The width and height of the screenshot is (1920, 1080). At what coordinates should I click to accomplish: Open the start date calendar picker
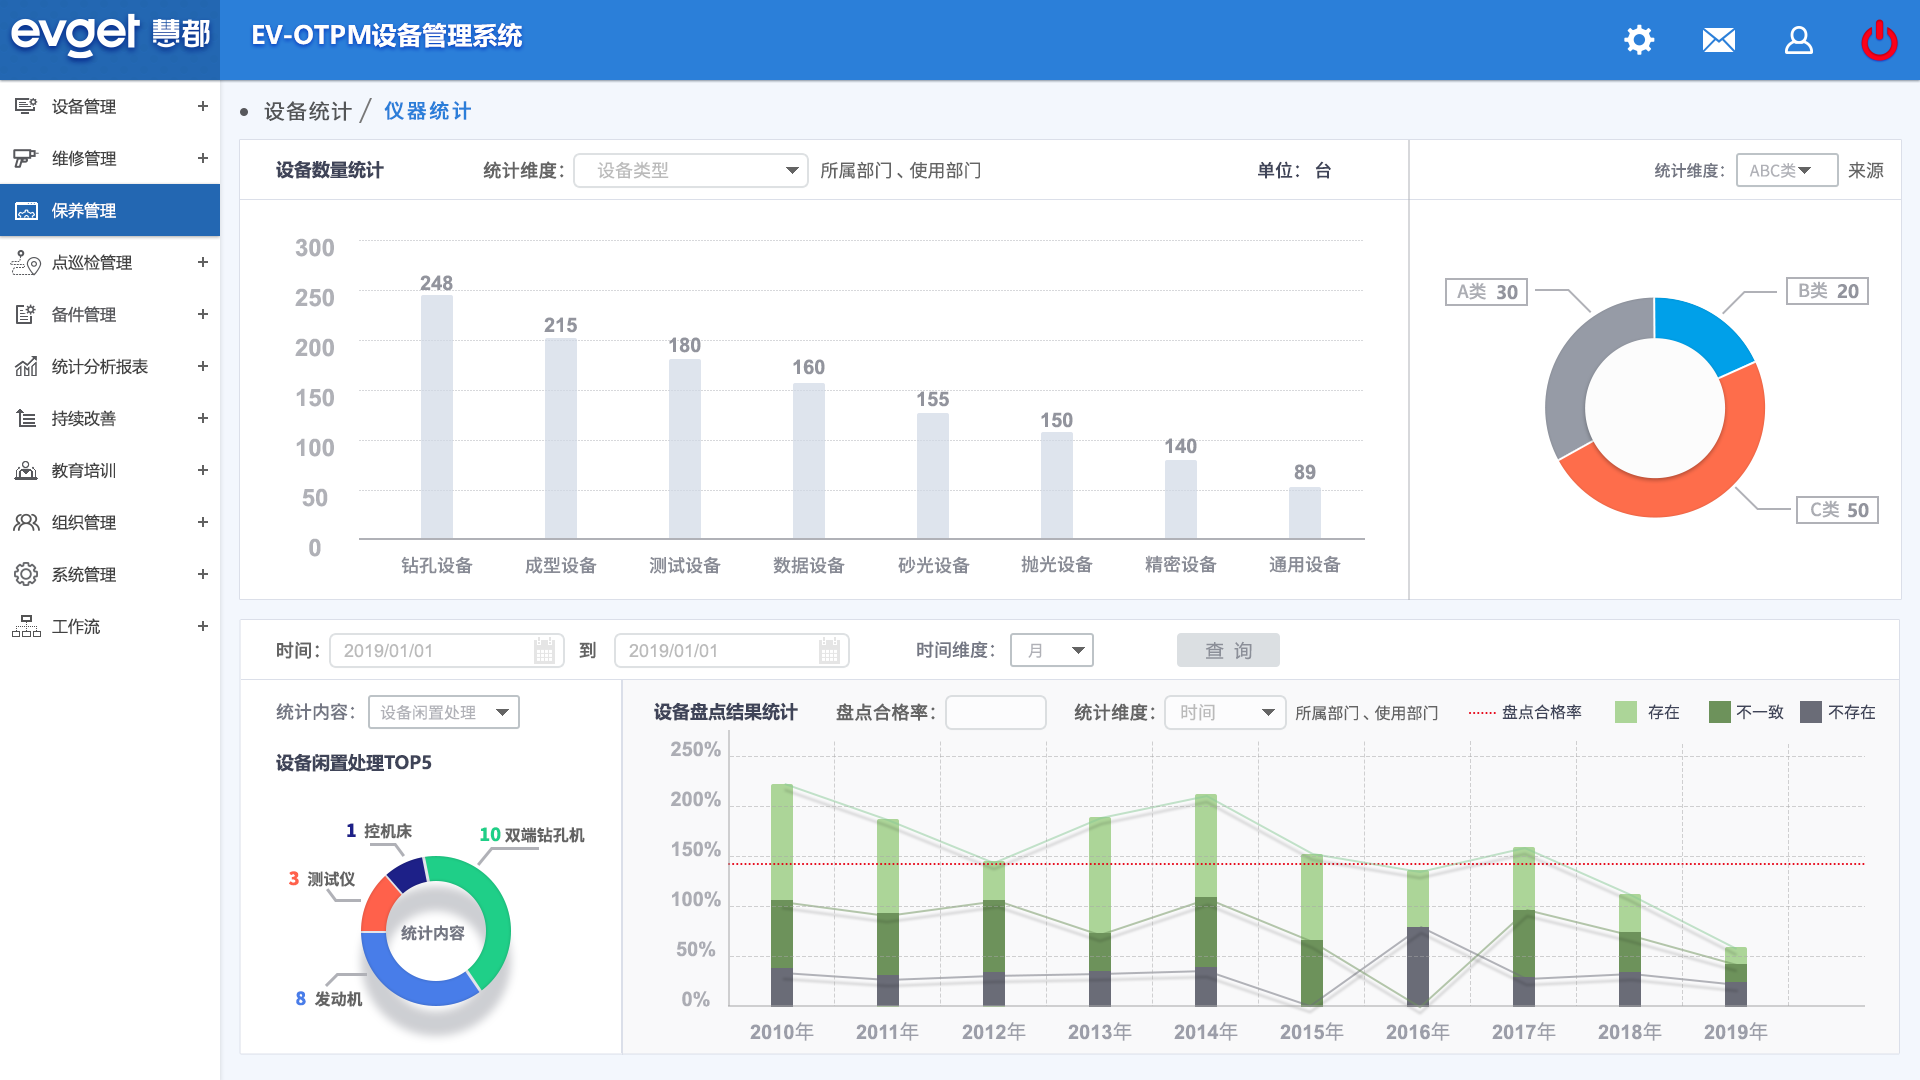tap(544, 651)
